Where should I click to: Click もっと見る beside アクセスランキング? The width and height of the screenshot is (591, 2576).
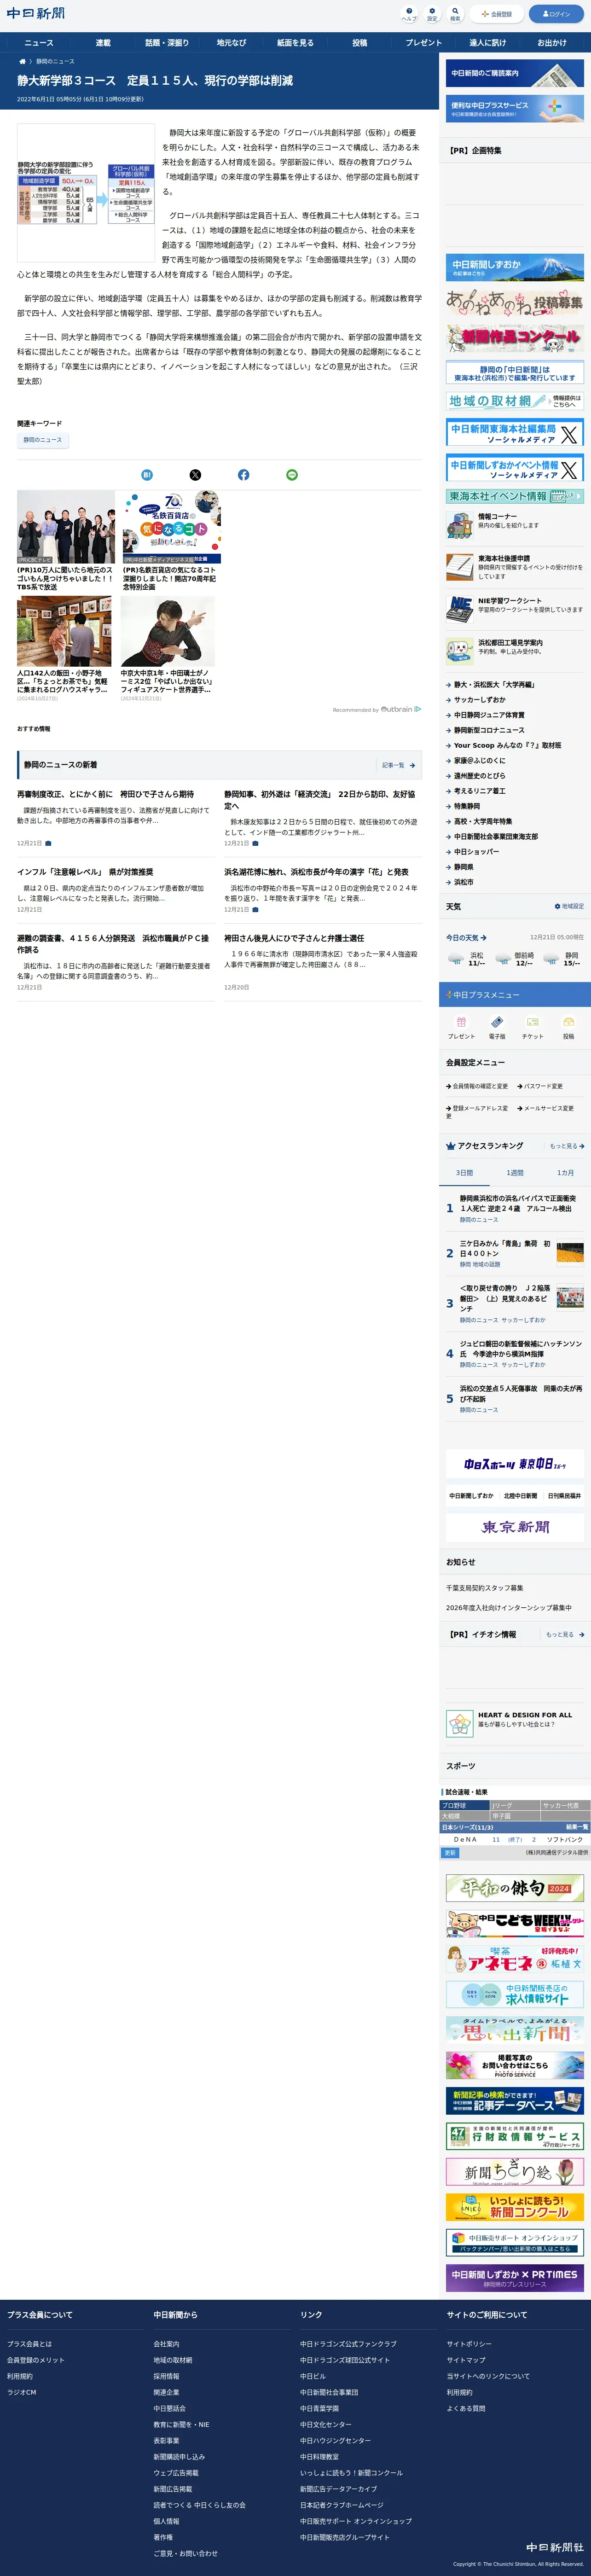click(x=567, y=1146)
